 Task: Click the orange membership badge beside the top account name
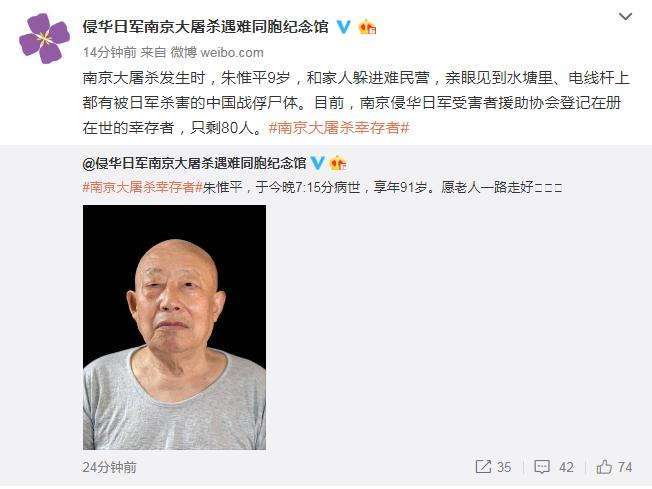(368, 27)
